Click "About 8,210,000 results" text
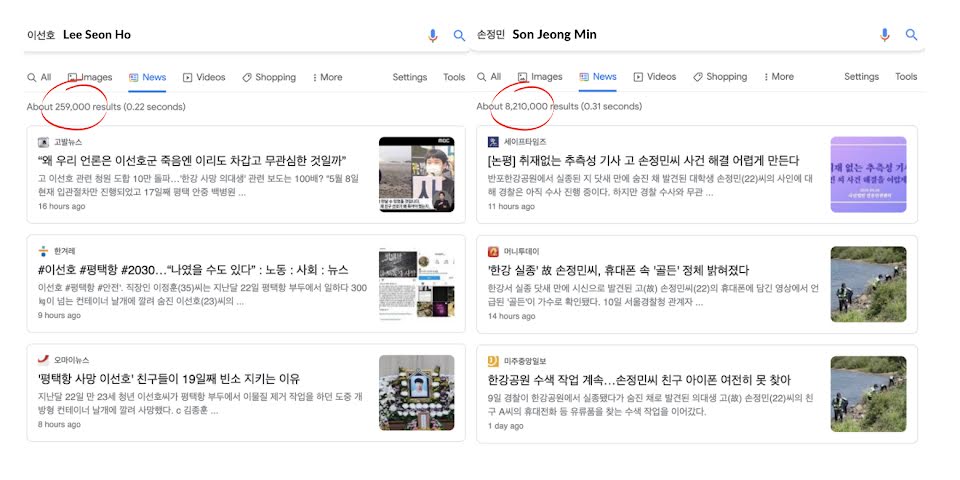This screenshot has width=960, height=480. [x=527, y=107]
